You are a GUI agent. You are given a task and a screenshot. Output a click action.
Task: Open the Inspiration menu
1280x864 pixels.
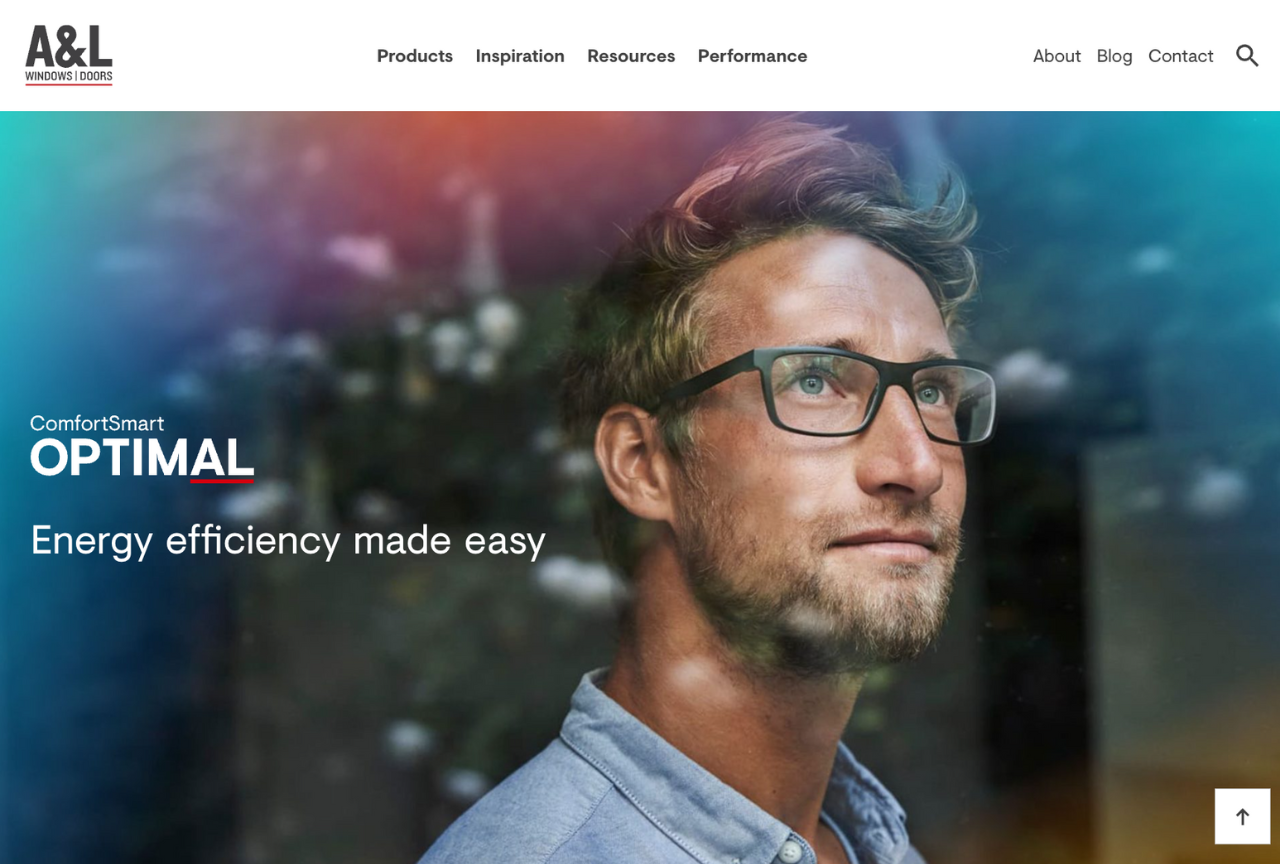[520, 56]
